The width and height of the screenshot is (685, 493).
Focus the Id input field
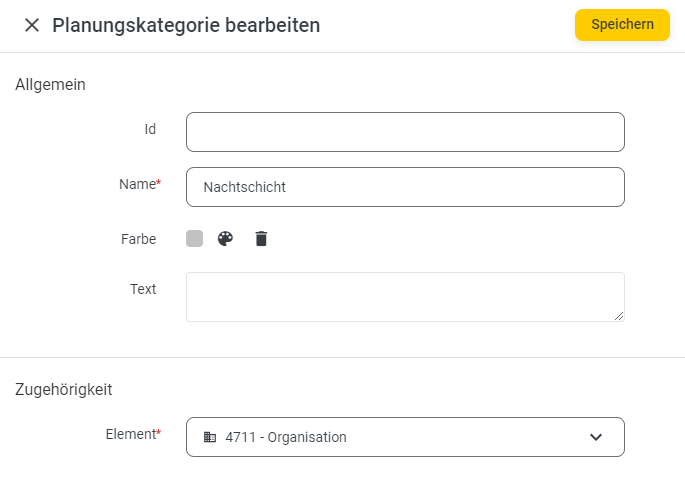coord(405,132)
